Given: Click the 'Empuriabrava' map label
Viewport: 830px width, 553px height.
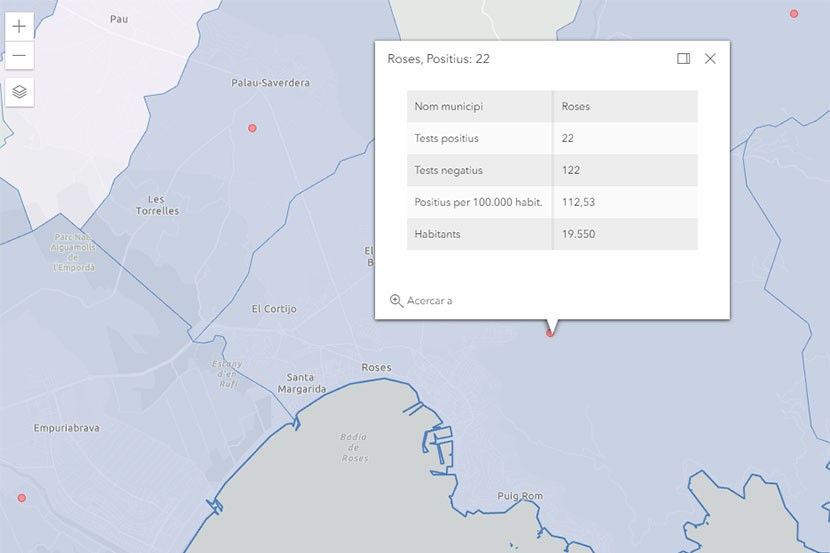Looking at the screenshot, I should [x=67, y=428].
